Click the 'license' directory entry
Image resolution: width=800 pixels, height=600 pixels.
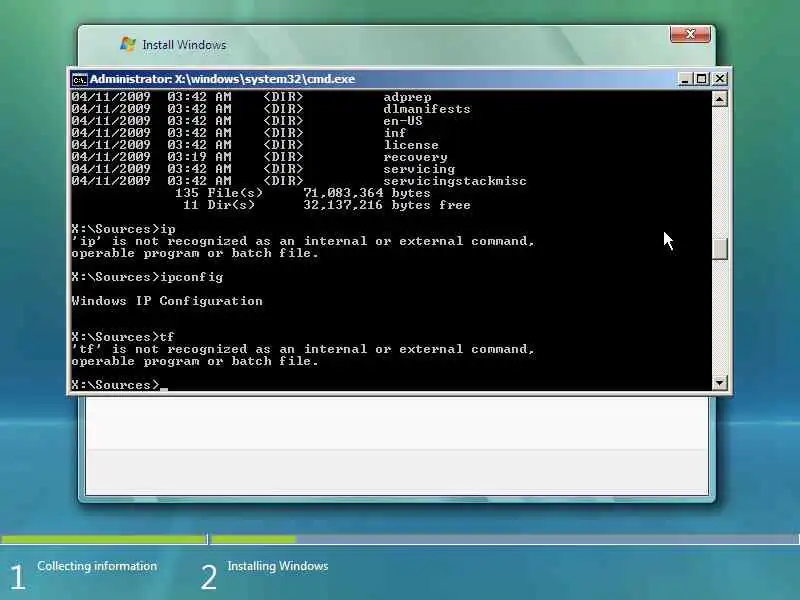[411, 145]
